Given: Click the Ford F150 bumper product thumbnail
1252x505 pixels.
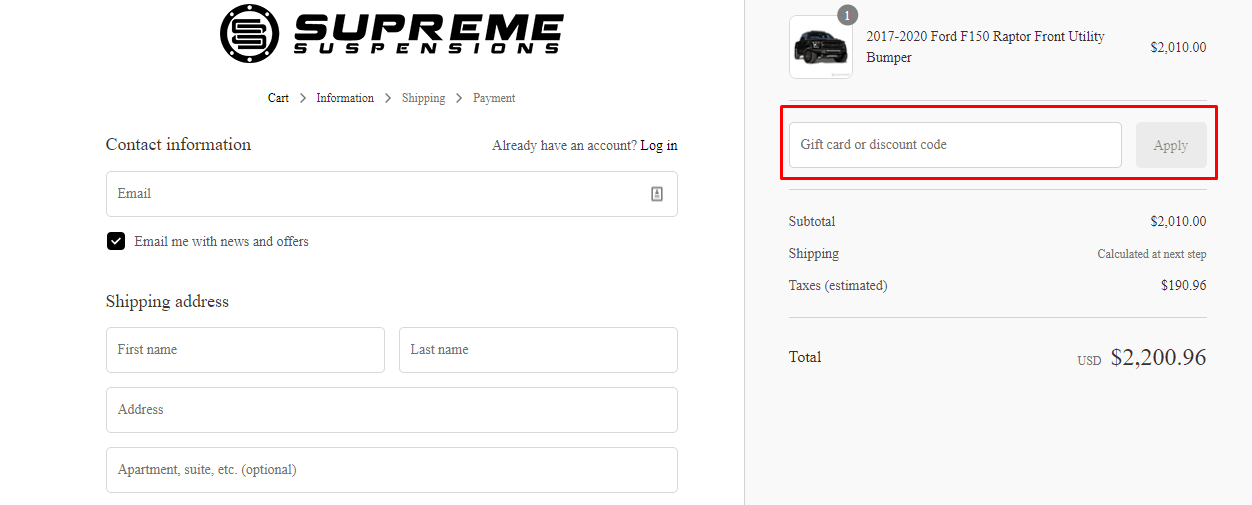Looking at the screenshot, I should [x=820, y=47].
